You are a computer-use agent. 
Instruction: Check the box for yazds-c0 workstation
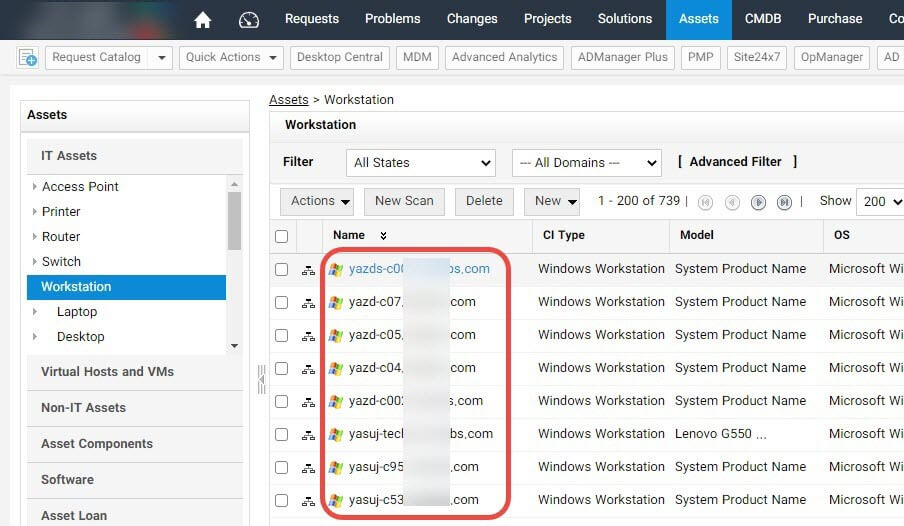pyautogui.click(x=281, y=269)
